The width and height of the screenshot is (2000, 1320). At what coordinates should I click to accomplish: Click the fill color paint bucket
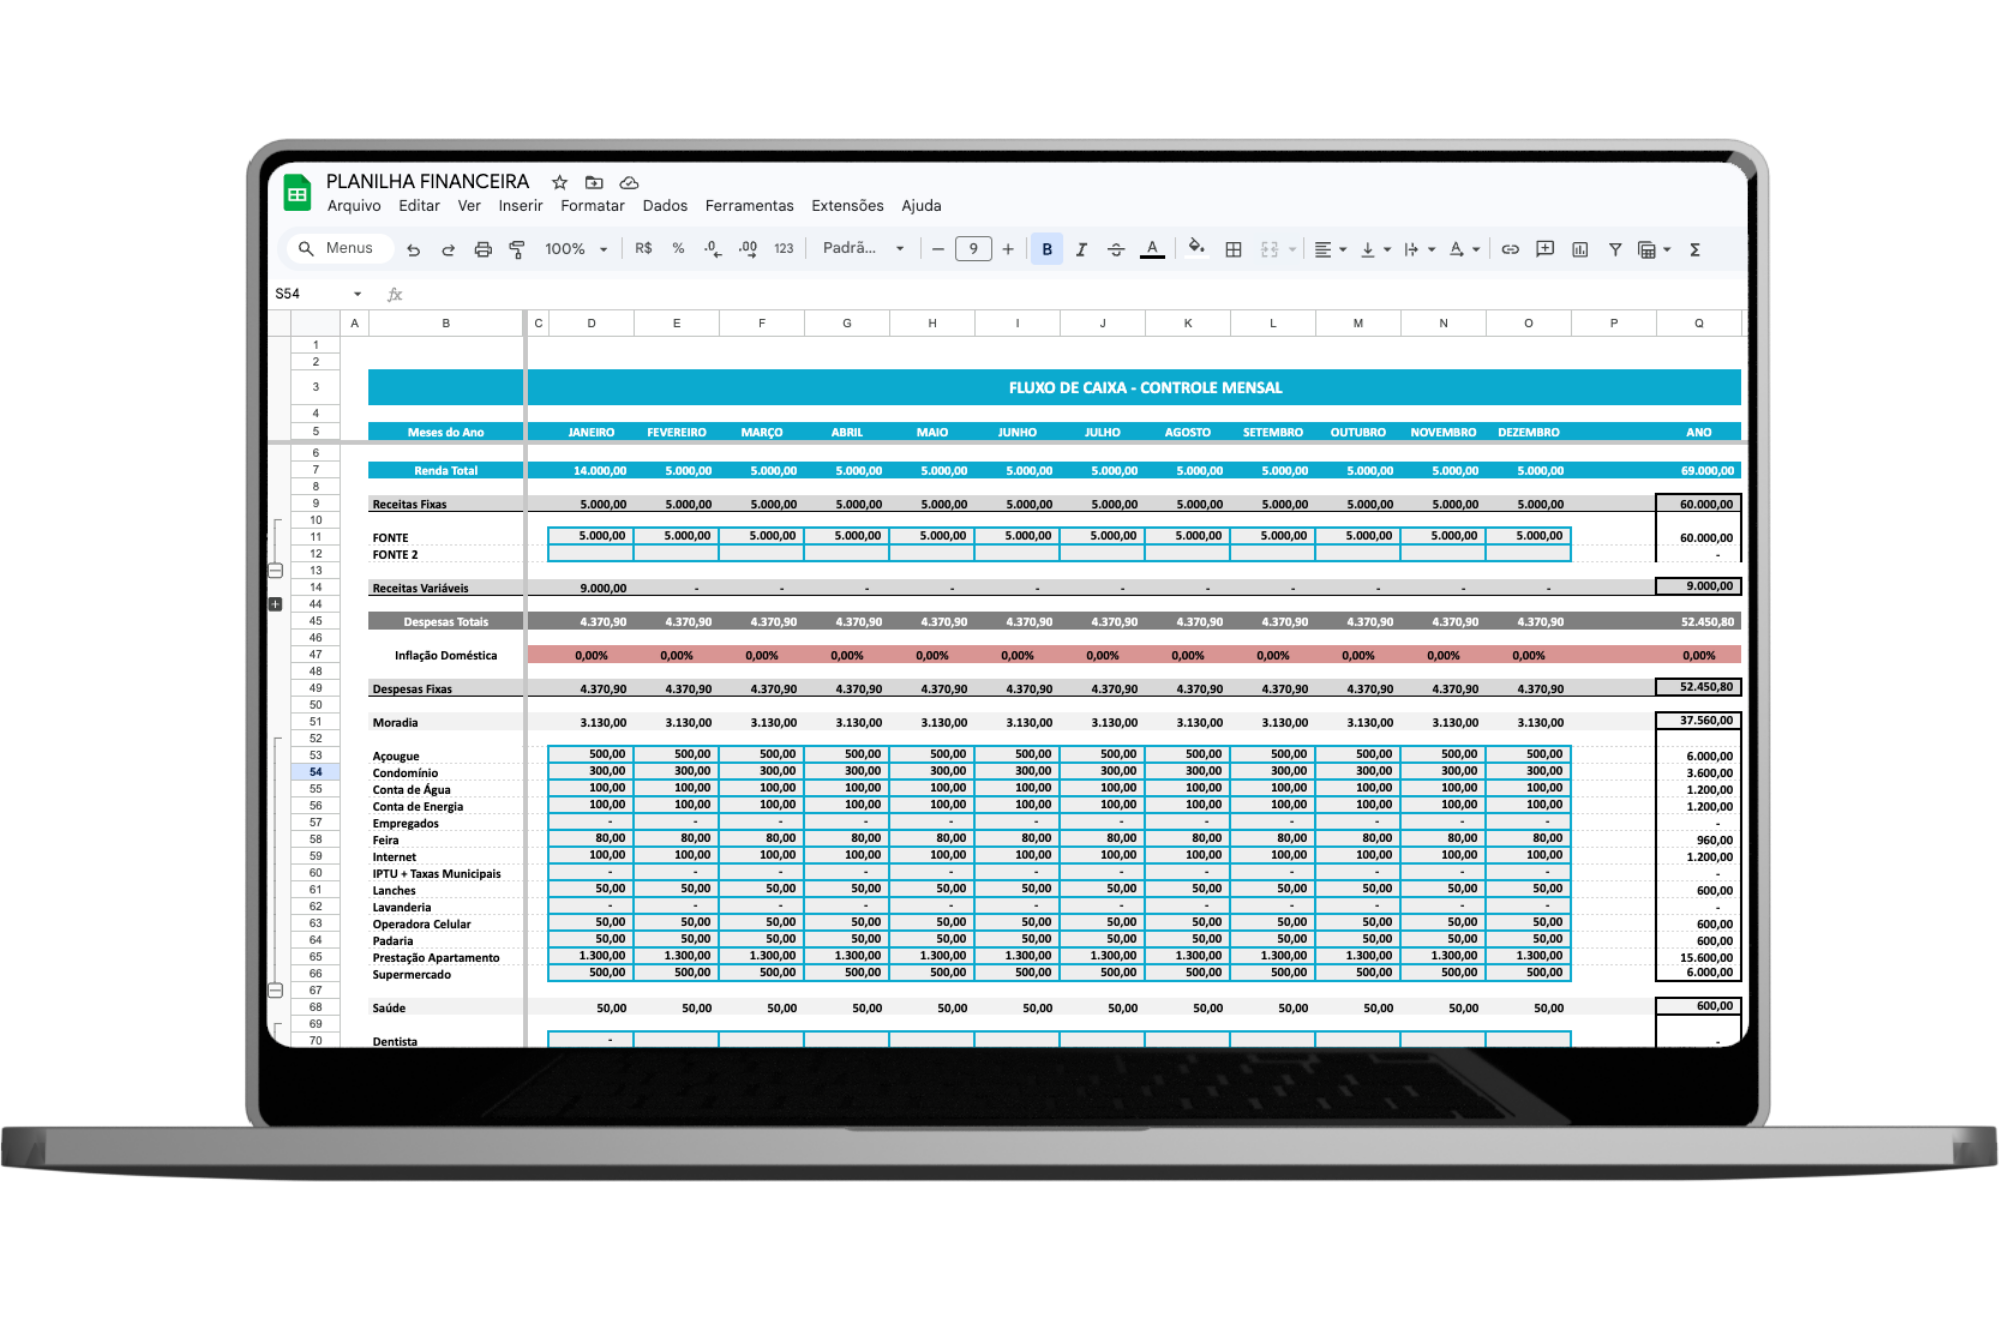(x=1196, y=248)
